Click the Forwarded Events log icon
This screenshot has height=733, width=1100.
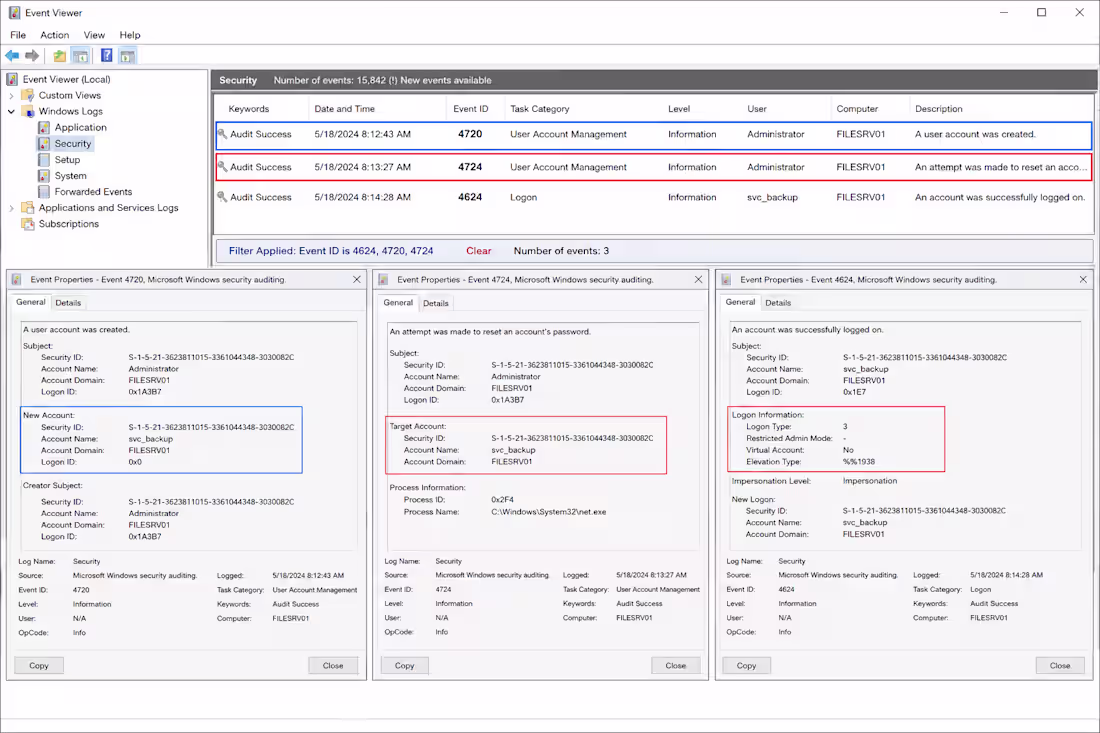pos(43,191)
